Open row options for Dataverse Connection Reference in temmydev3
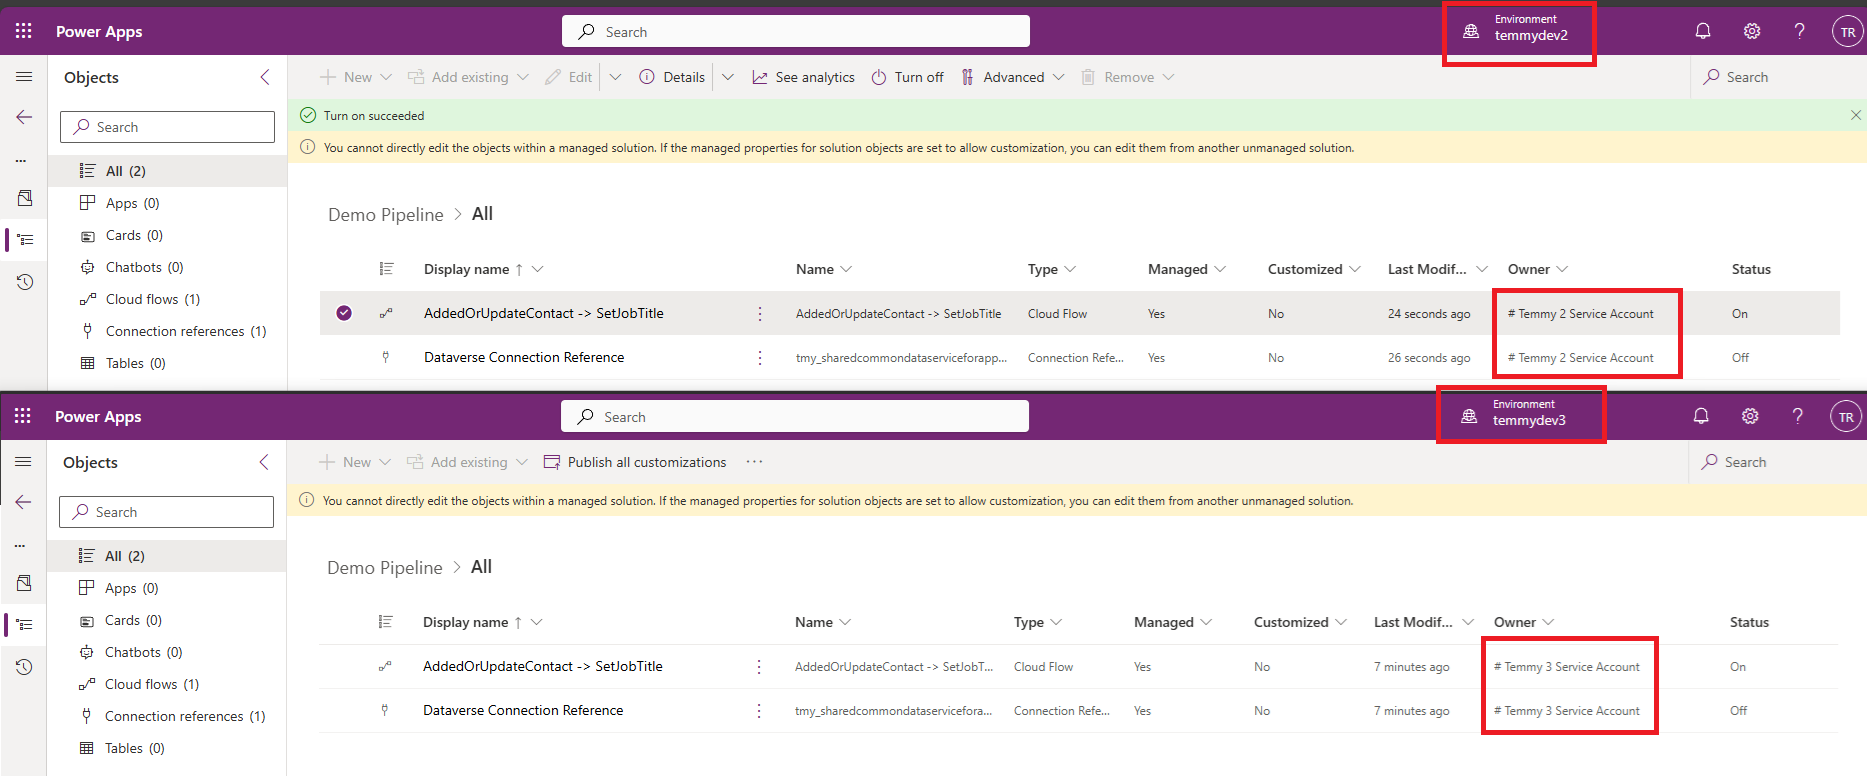The width and height of the screenshot is (1867, 776). click(x=759, y=711)
